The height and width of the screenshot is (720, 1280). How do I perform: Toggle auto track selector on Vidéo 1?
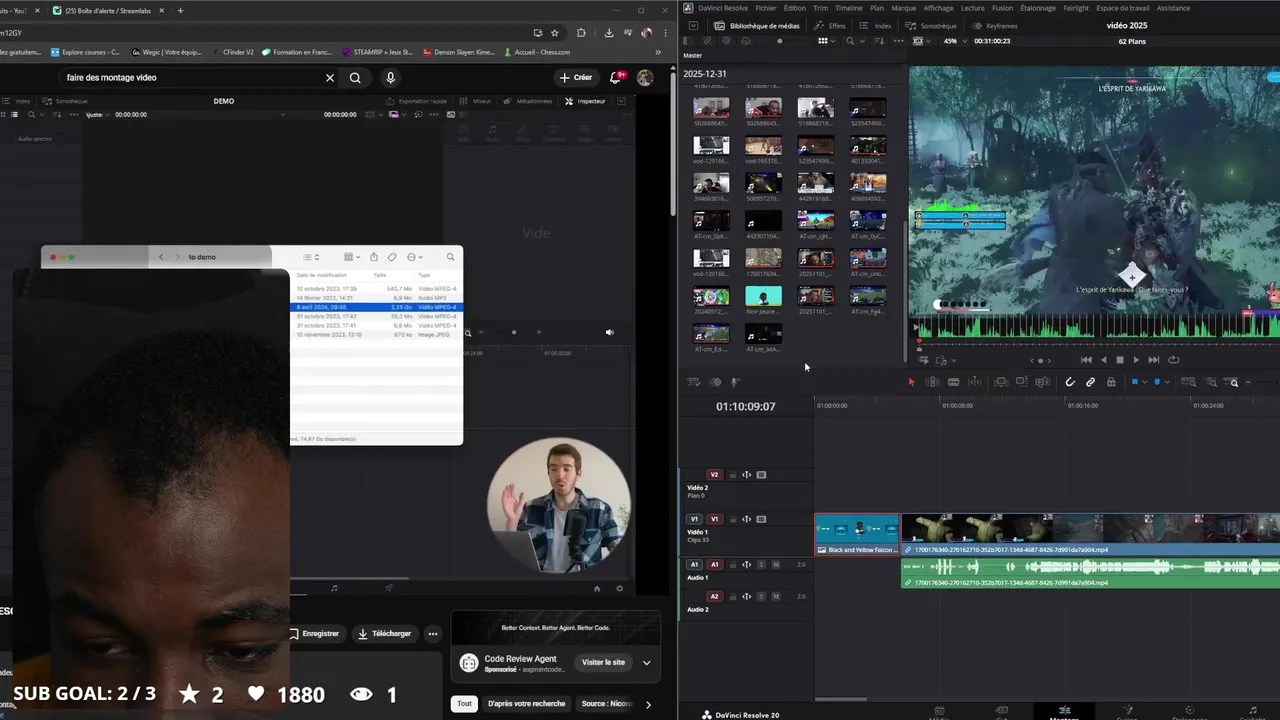click(747, 520)
